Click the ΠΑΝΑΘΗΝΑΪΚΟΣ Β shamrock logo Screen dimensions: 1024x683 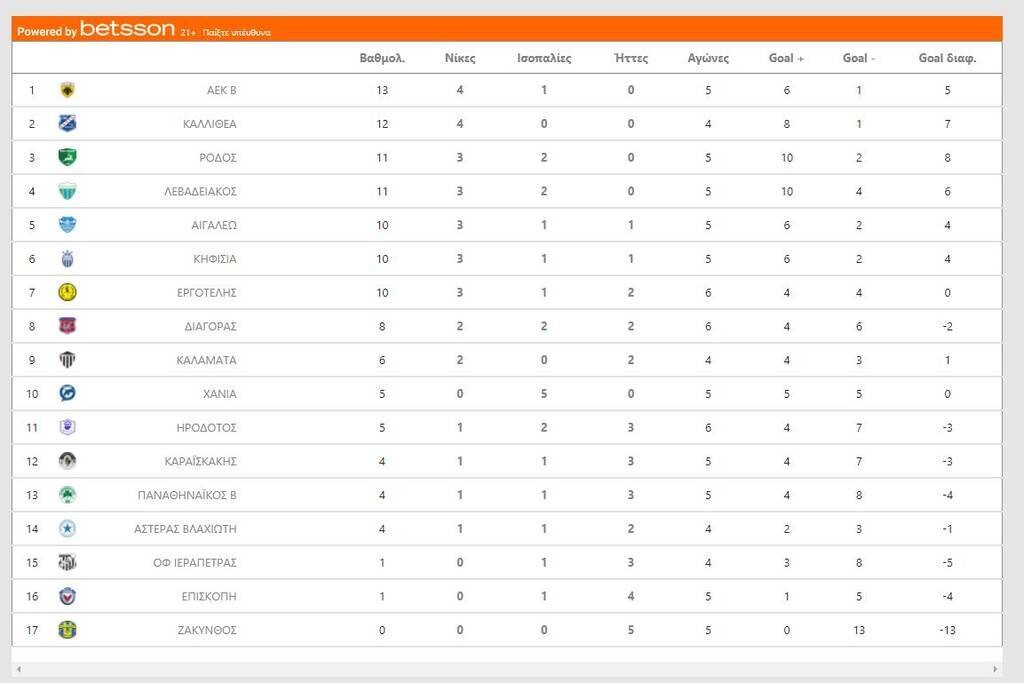point(67,495)
